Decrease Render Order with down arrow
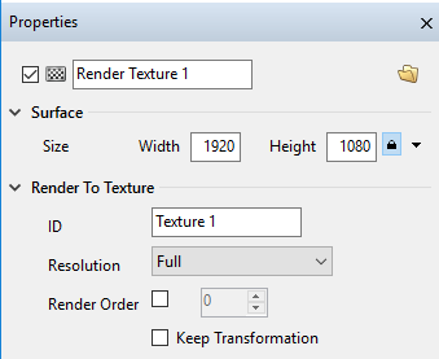 coord(256,308)
